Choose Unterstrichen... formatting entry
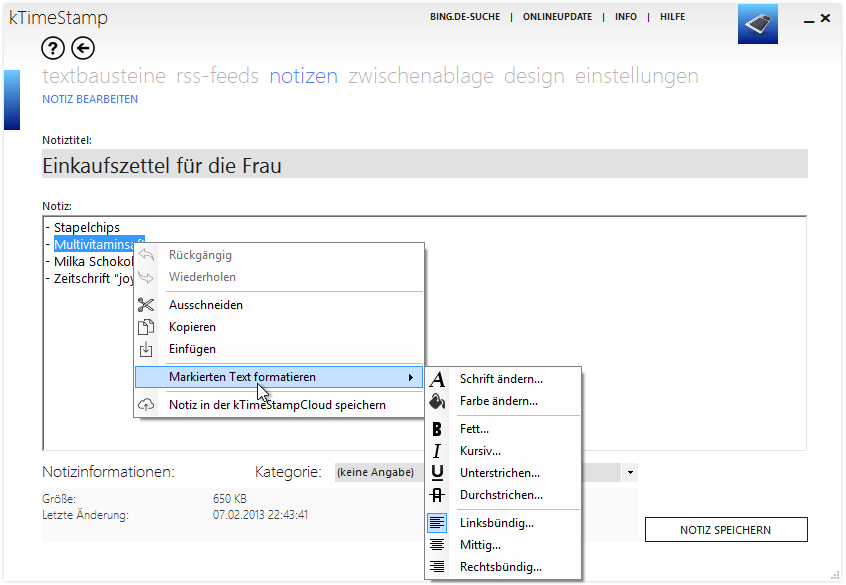The height and width of the screenshot is (585, 846). pos(503,473)
